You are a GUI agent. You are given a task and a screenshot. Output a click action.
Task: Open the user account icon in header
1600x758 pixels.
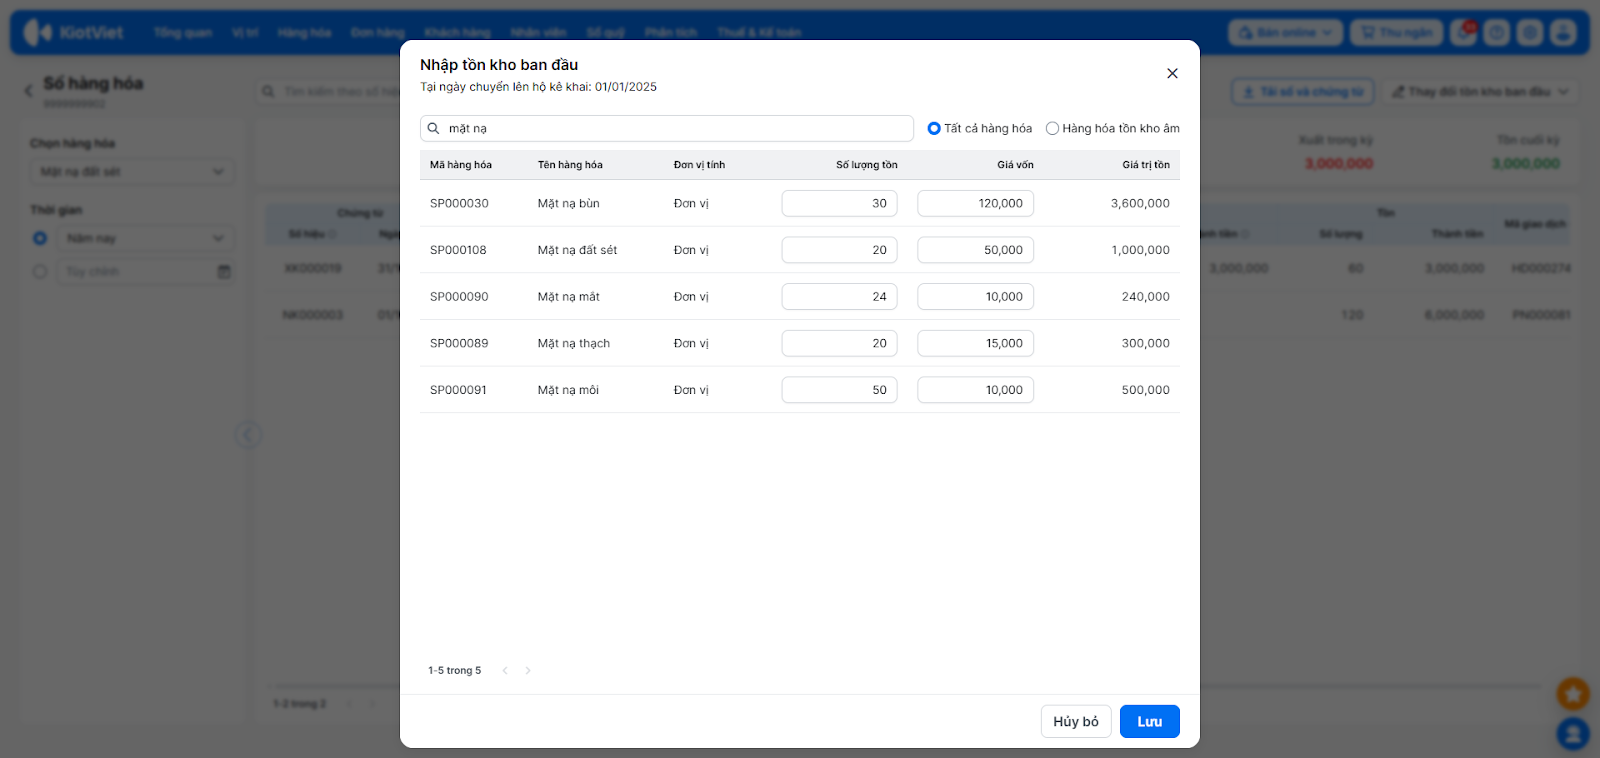[x=1563, y=33]
